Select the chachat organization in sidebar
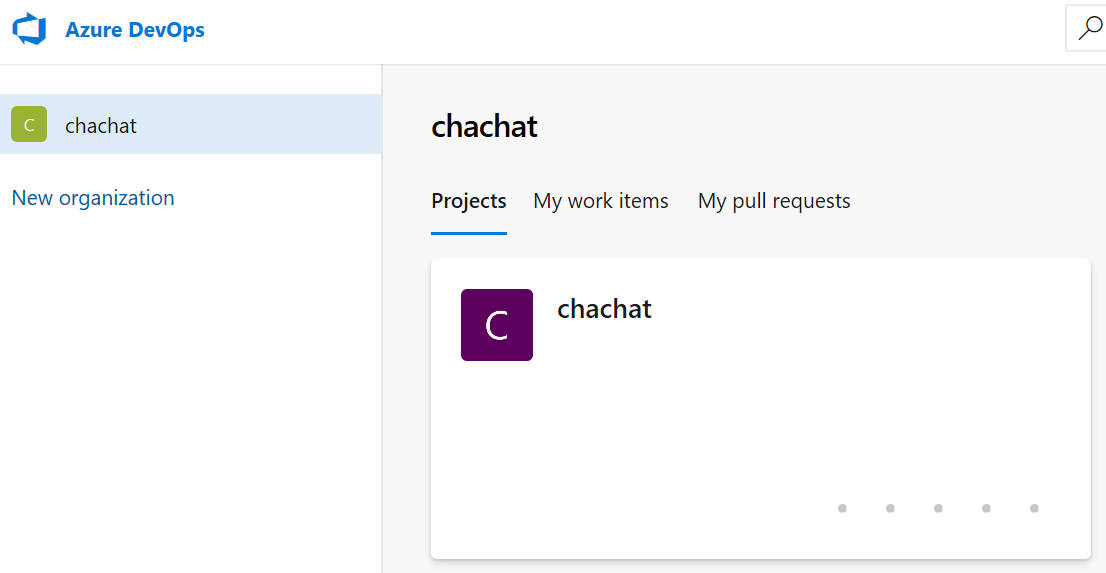Image resolution: width=1106 pixels, height=573 pixels. [x=190, y=124]
